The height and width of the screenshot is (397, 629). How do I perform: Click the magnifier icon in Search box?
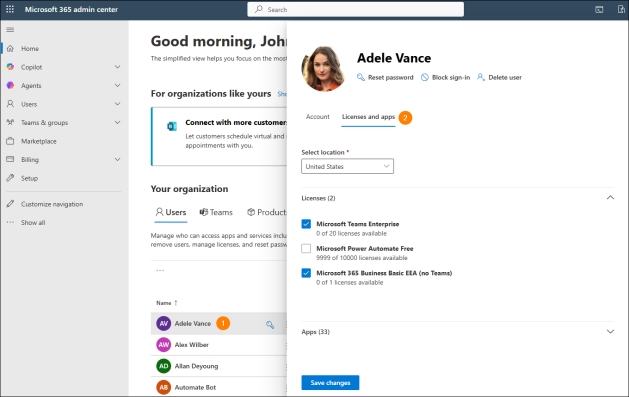259,9
